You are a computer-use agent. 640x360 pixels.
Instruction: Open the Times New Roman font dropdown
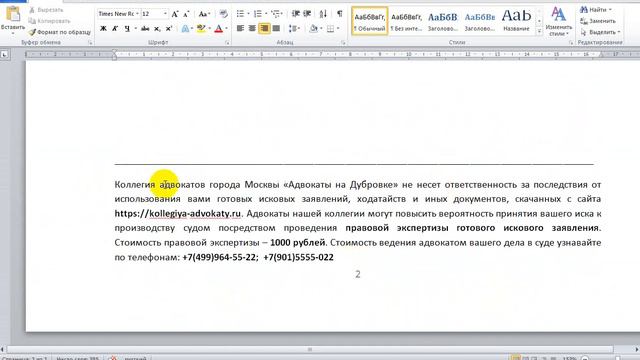(137, 14)
